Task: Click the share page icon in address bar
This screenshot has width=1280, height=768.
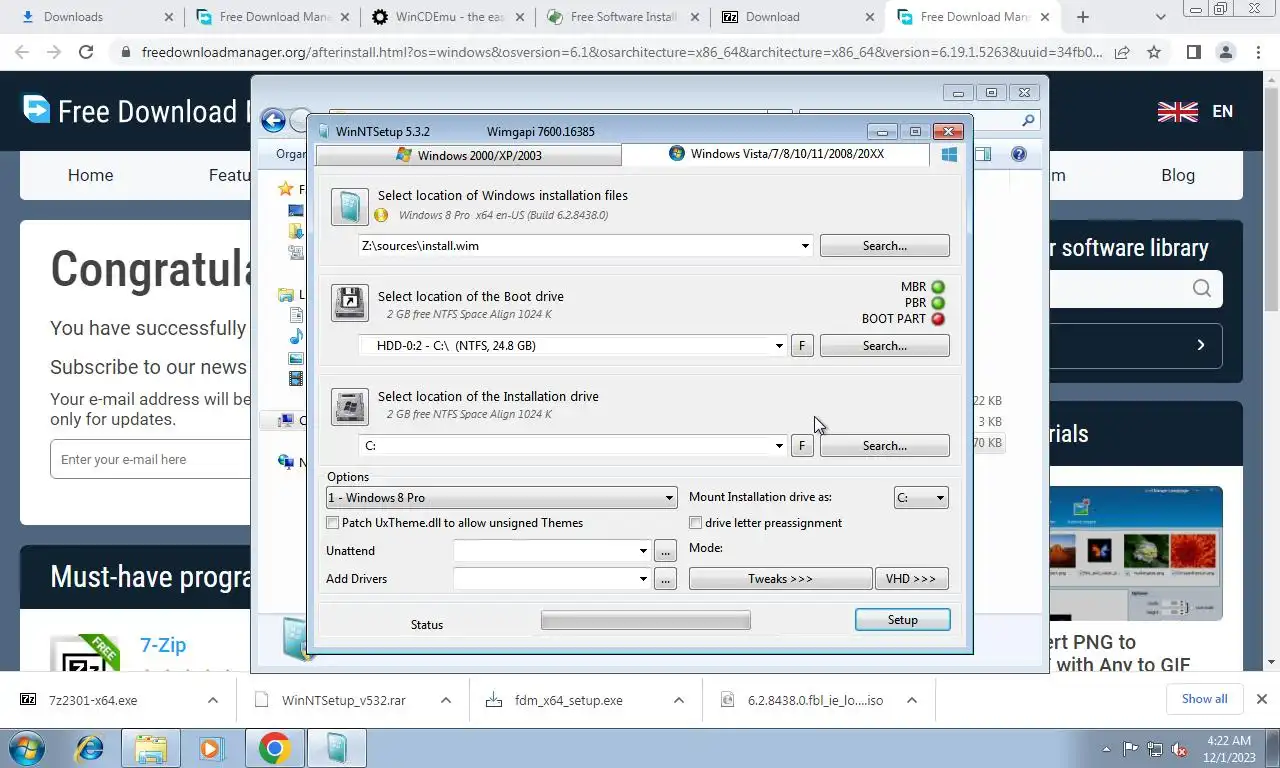Action: (x=1122, y=52)
